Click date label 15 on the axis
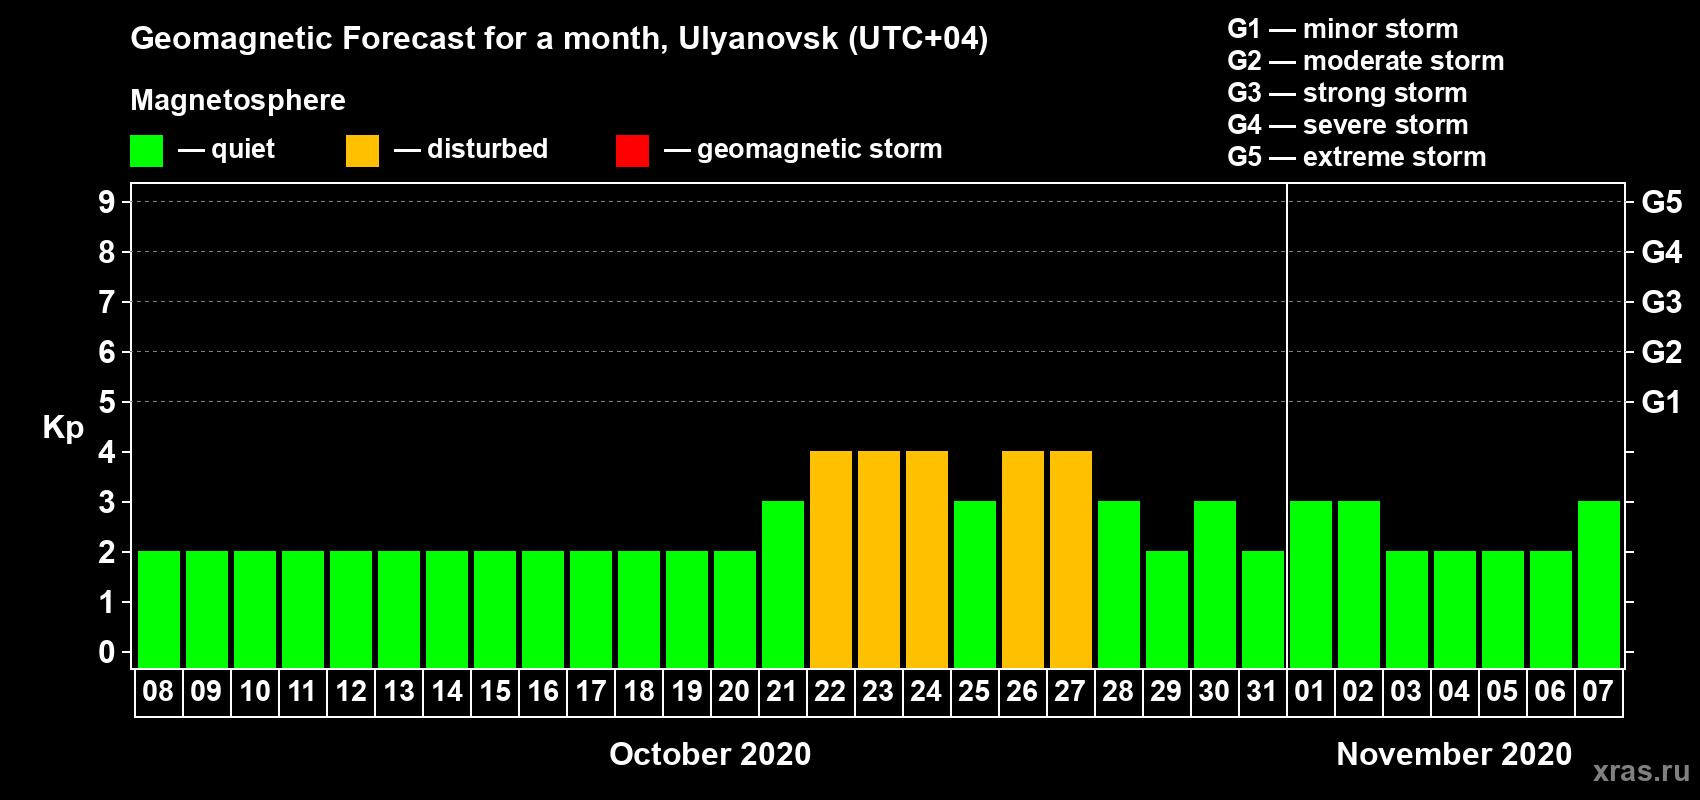The image size is (1700, 800). [494, 691]
